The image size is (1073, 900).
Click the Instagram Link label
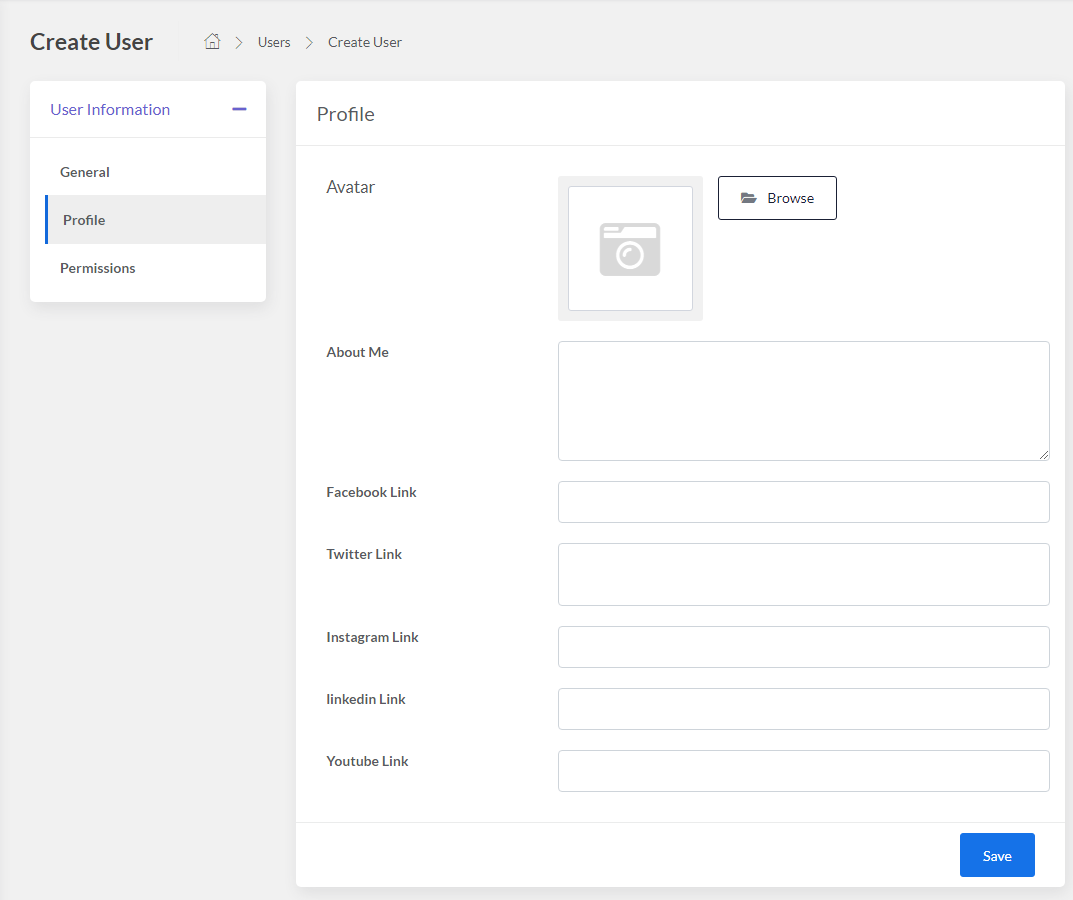coord(372,637)
